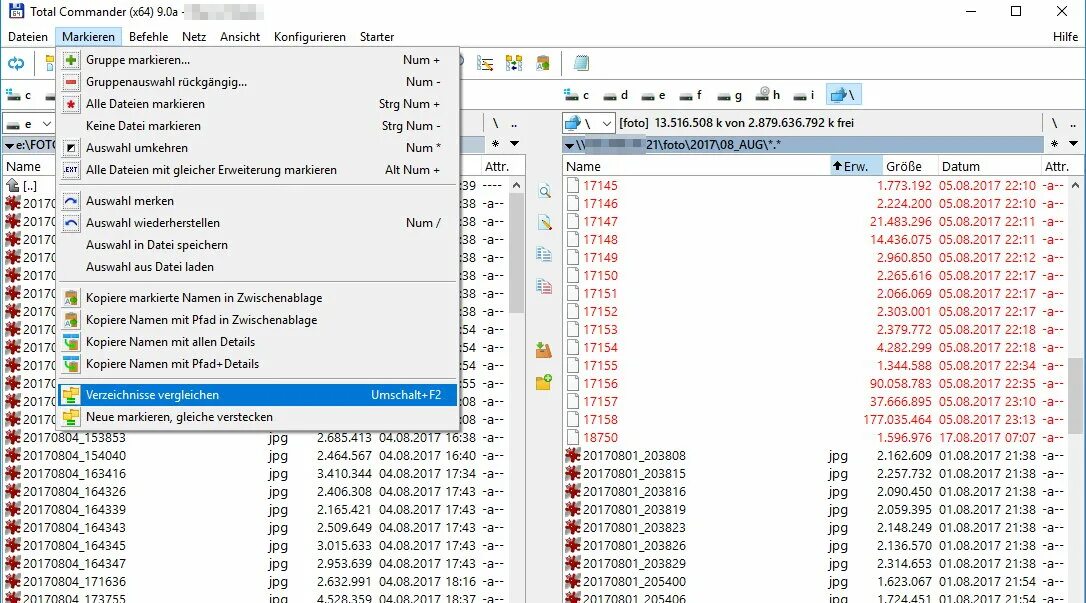Open the left panel directory history arrow
The image size is (1086, 603).
point(514,144)
